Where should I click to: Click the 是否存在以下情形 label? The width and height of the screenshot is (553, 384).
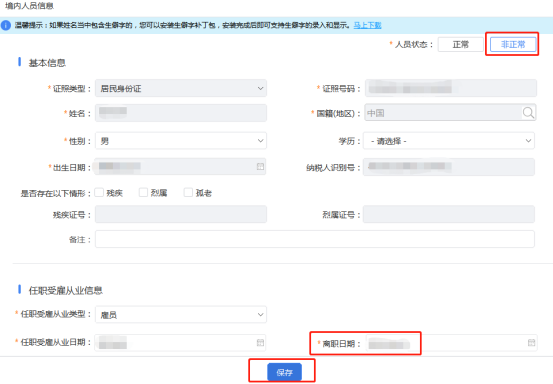click(x=56, y=193)
